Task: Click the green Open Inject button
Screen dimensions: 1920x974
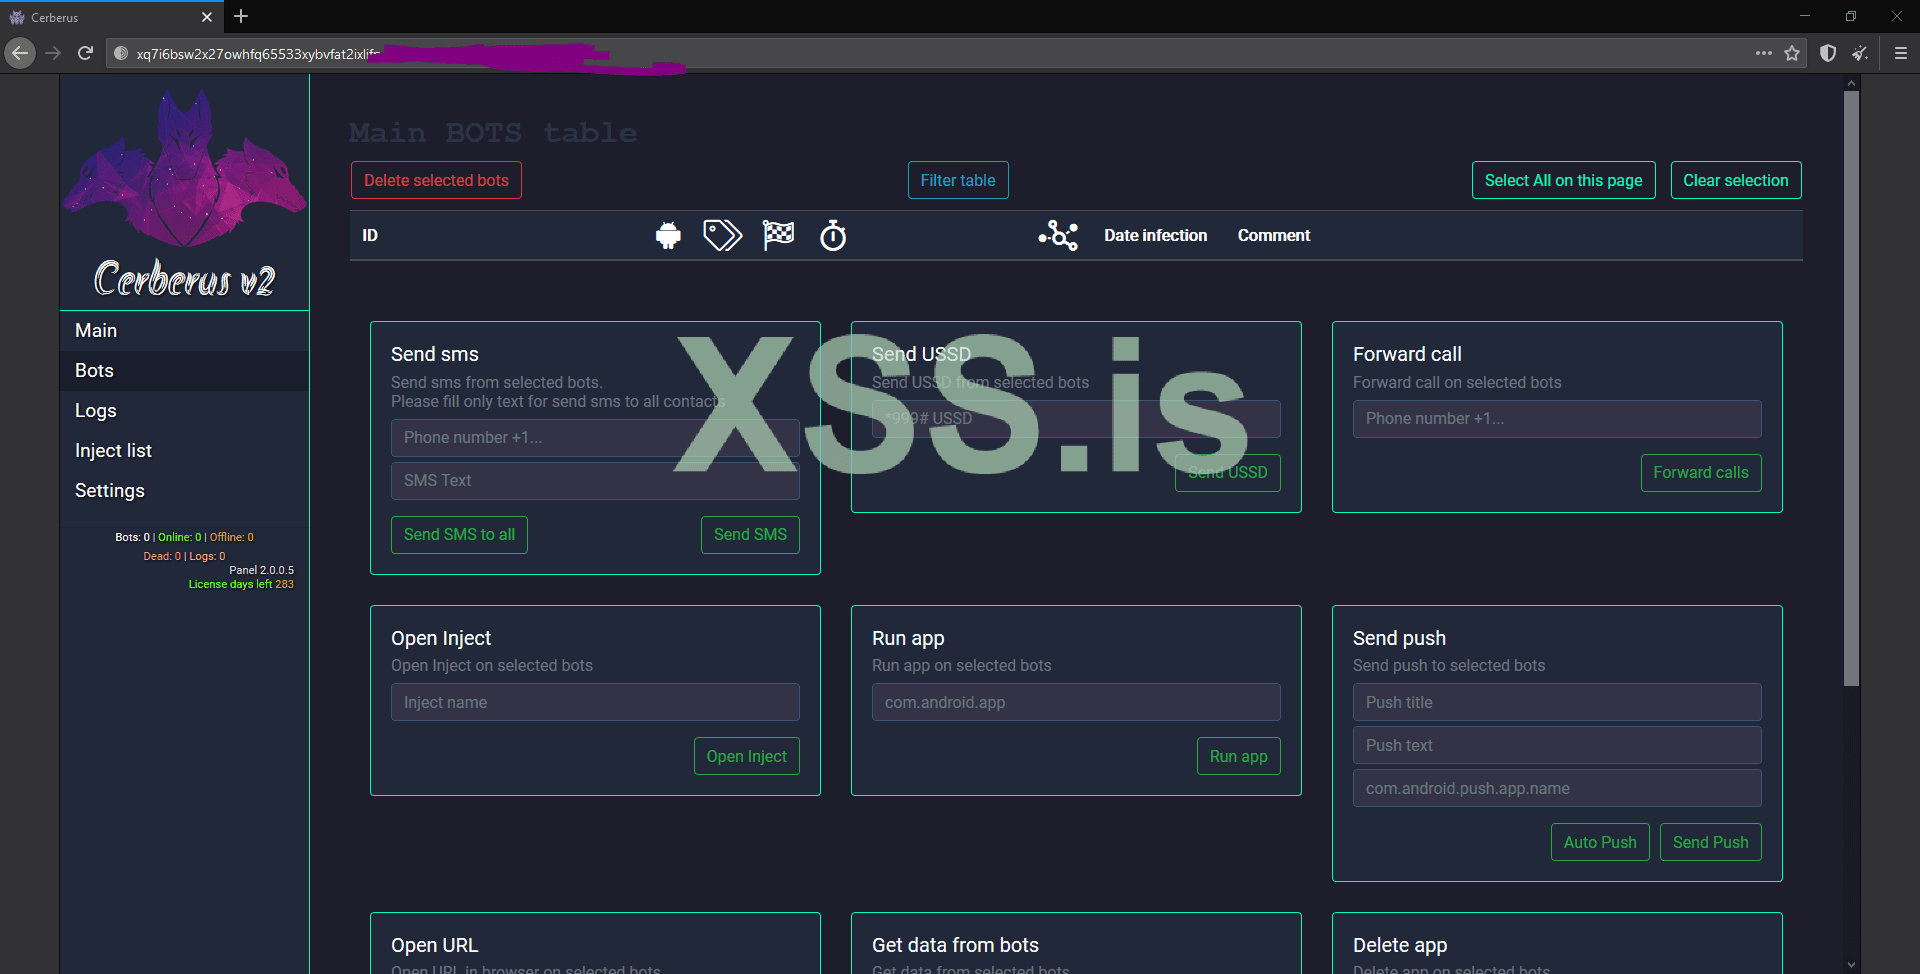Action: (747, 756)
